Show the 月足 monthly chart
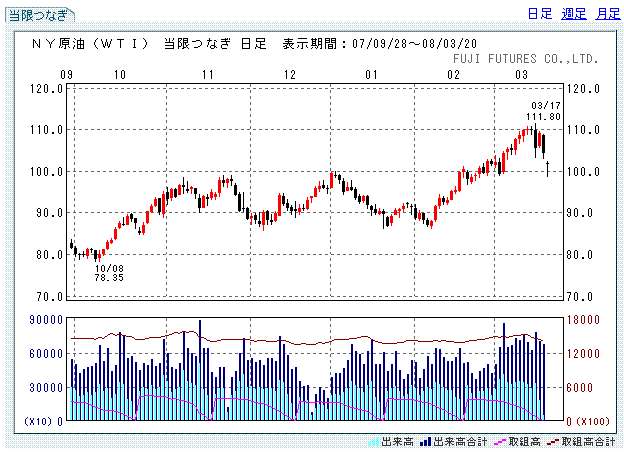 [607, 13]
